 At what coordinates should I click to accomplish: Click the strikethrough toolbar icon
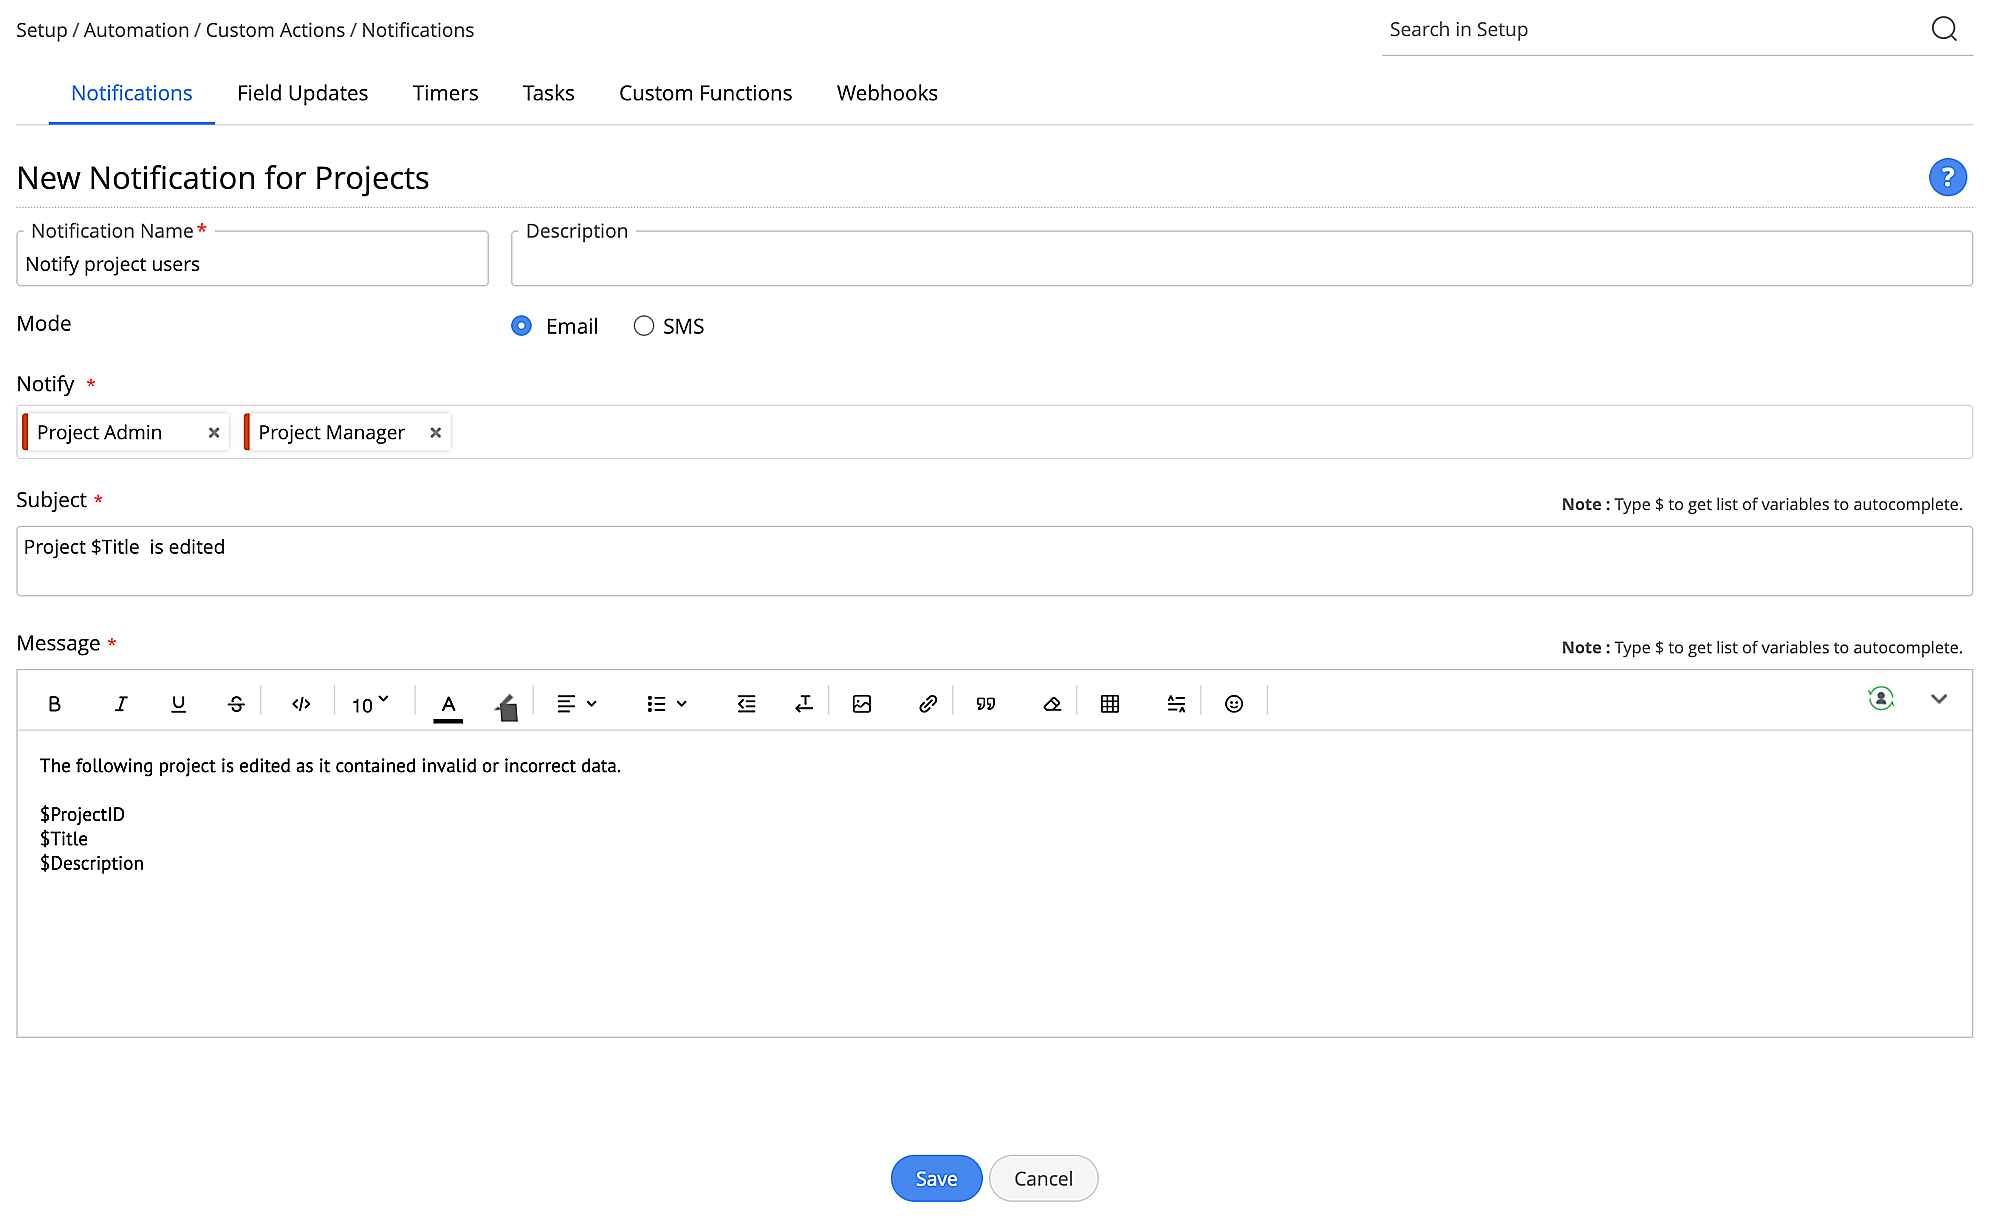tap(236, 704)
